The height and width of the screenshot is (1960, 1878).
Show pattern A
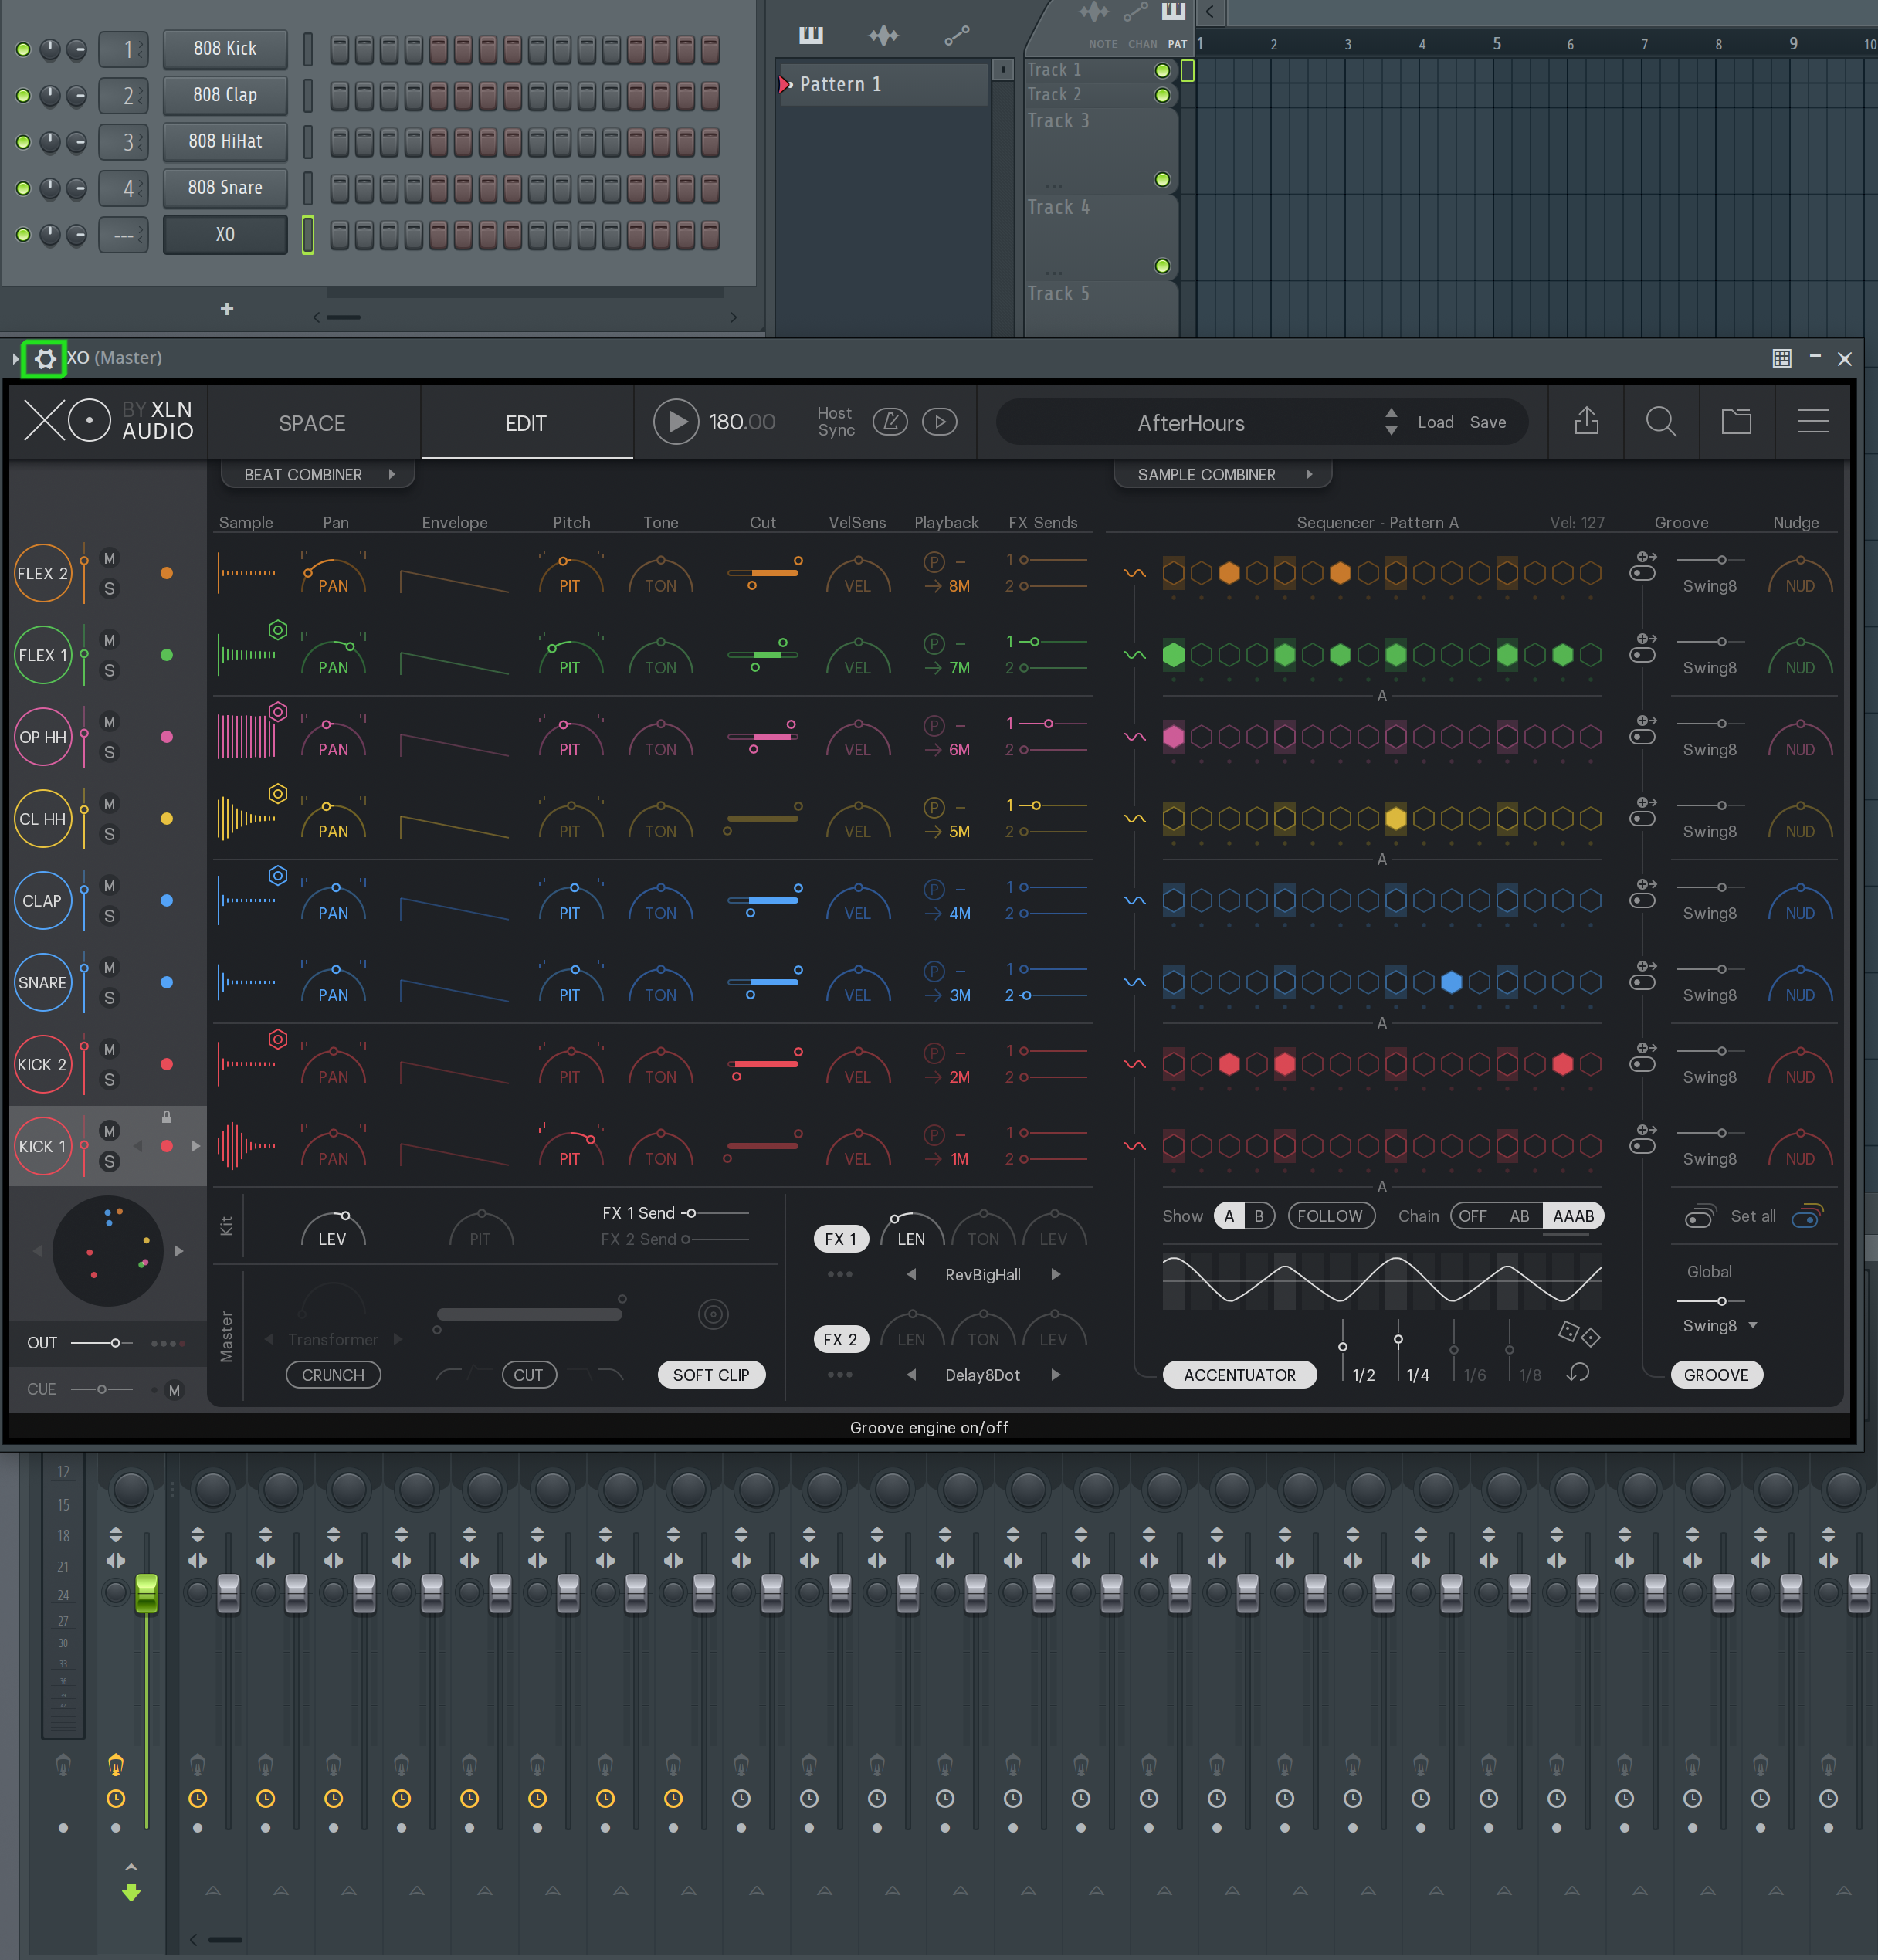click(x=1229, y=1216)
